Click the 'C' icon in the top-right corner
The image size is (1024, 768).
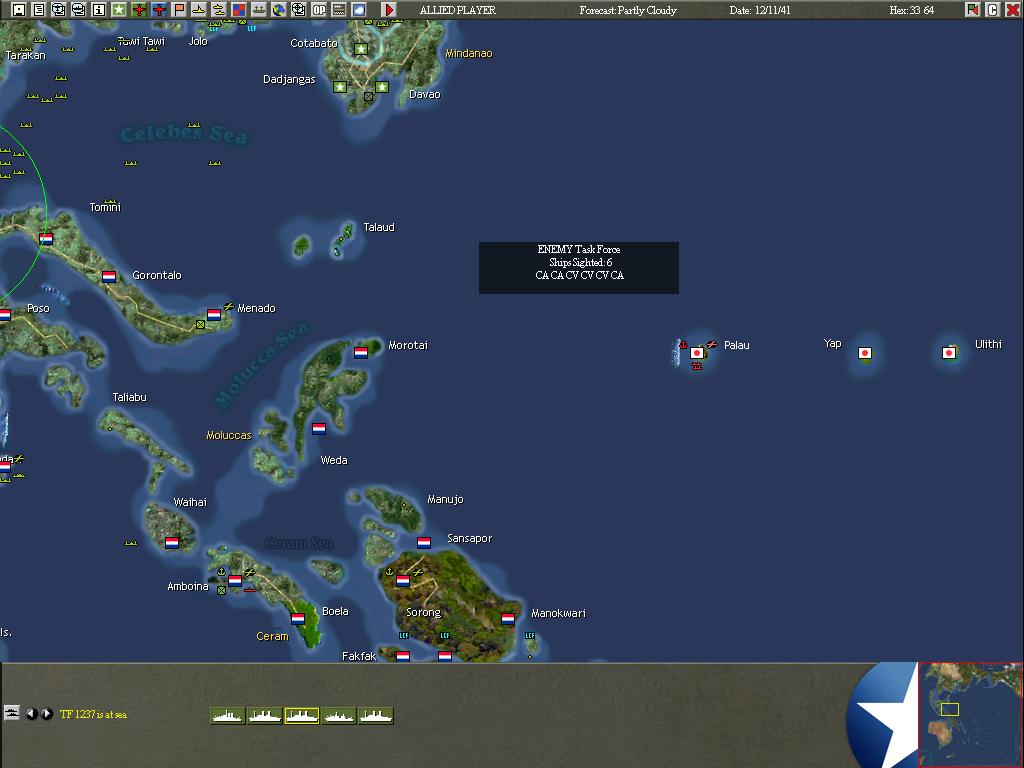(x=993, y=10)
